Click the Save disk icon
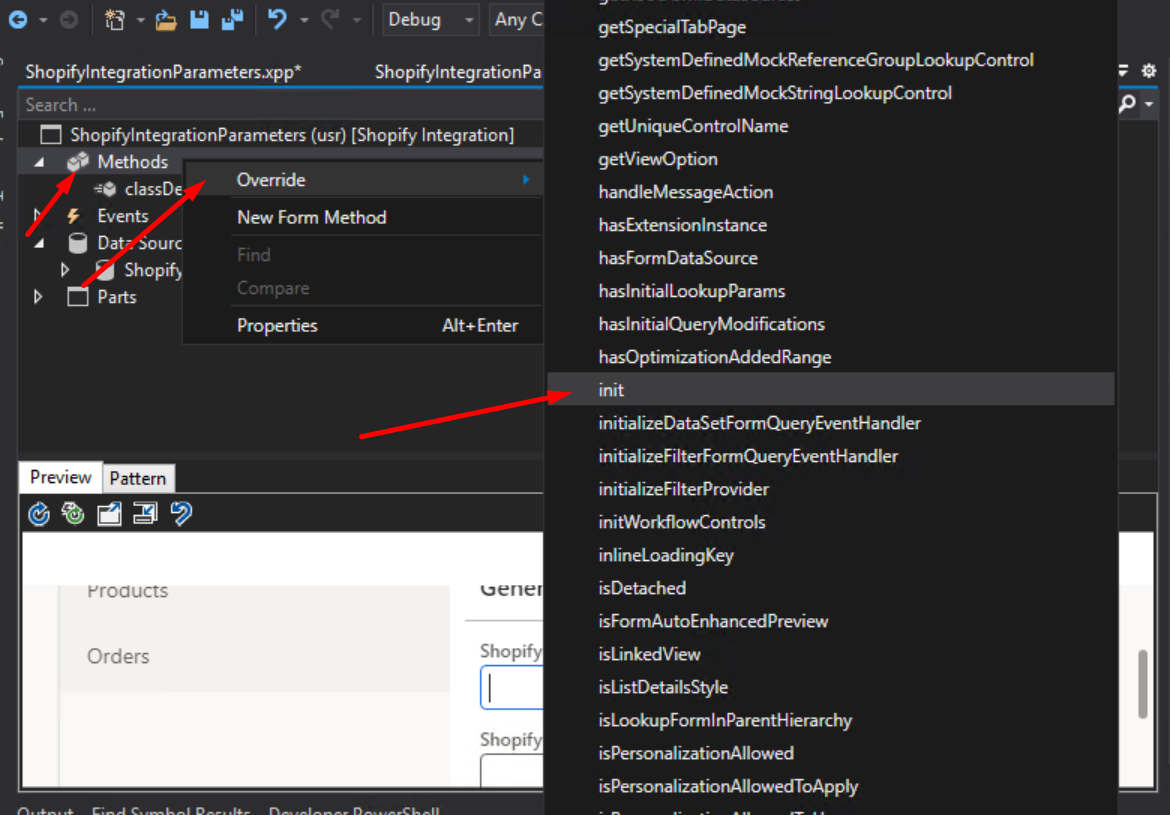 click(x=199, y=20)
